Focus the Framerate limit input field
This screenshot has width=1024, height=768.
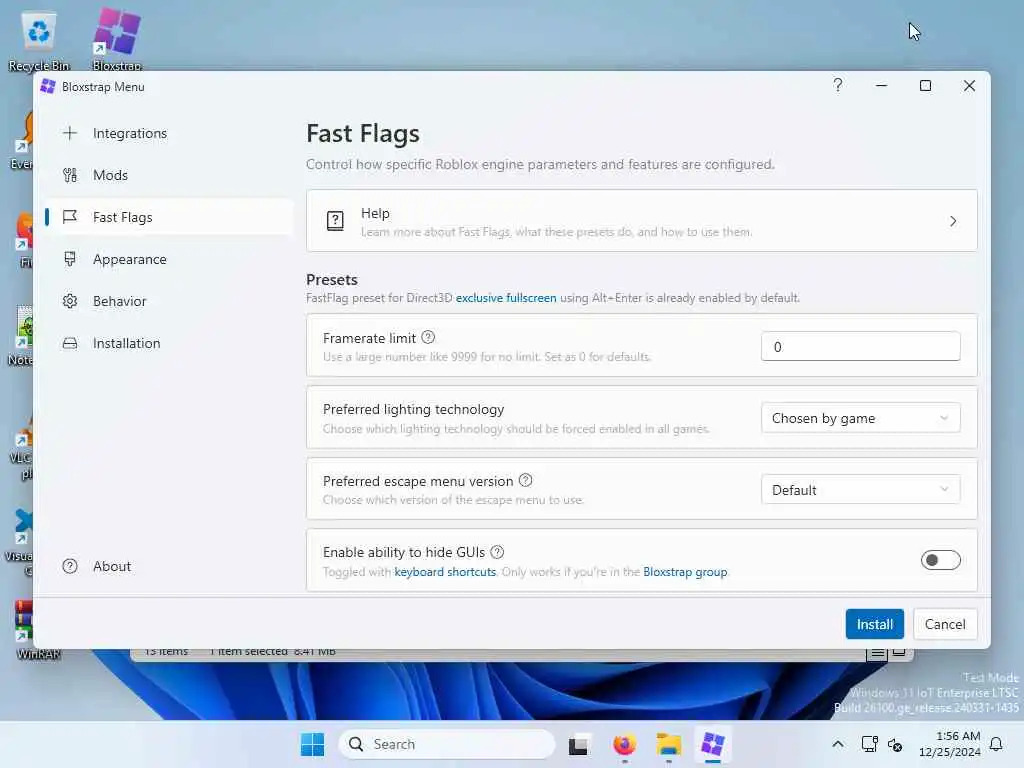(x=860, y=346)
